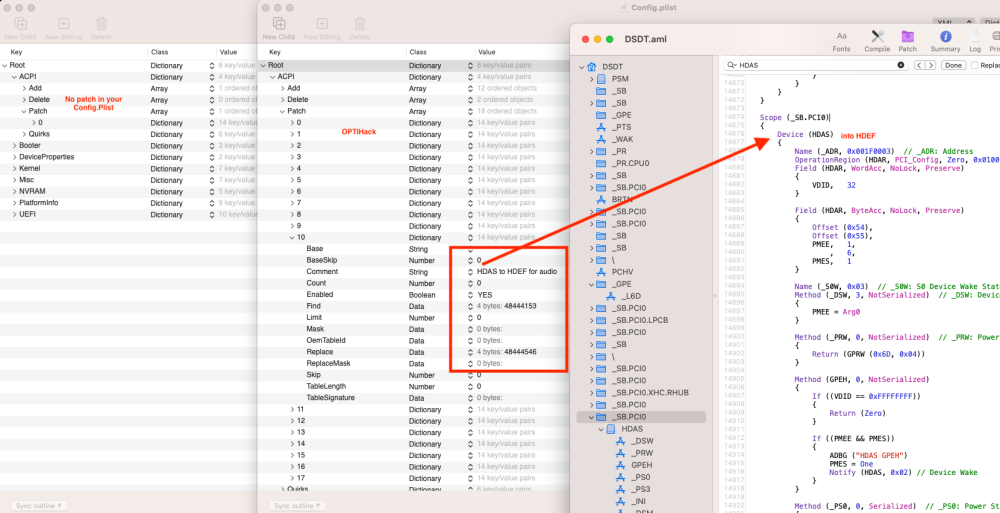This screenshot has width=1000, height=513.
Task: Expand patch entry 11 in Config.plist
Action: [293, 410]
